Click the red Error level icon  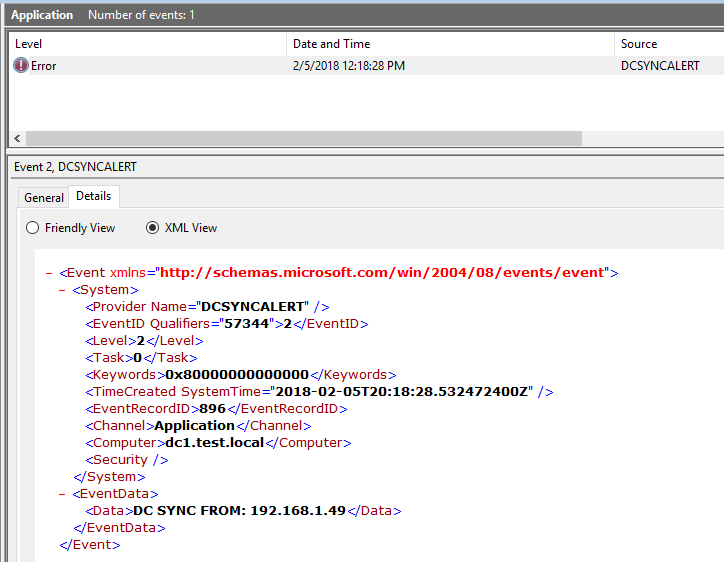click(x=21, y=66)
